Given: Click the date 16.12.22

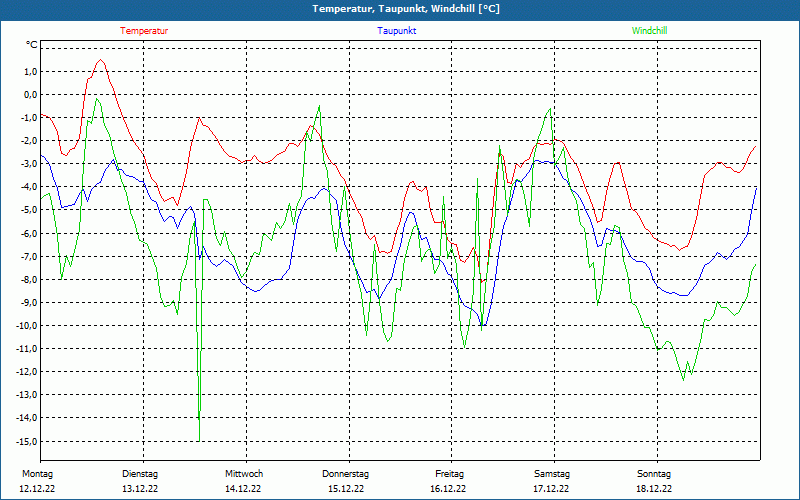Looking at the screenshot, I should (448, 489).
